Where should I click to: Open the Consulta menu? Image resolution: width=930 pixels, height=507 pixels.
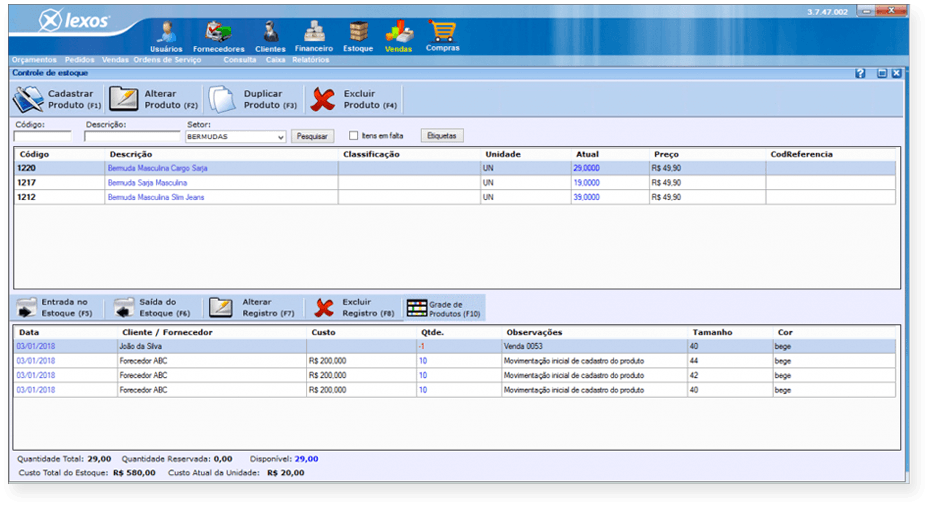240,60
